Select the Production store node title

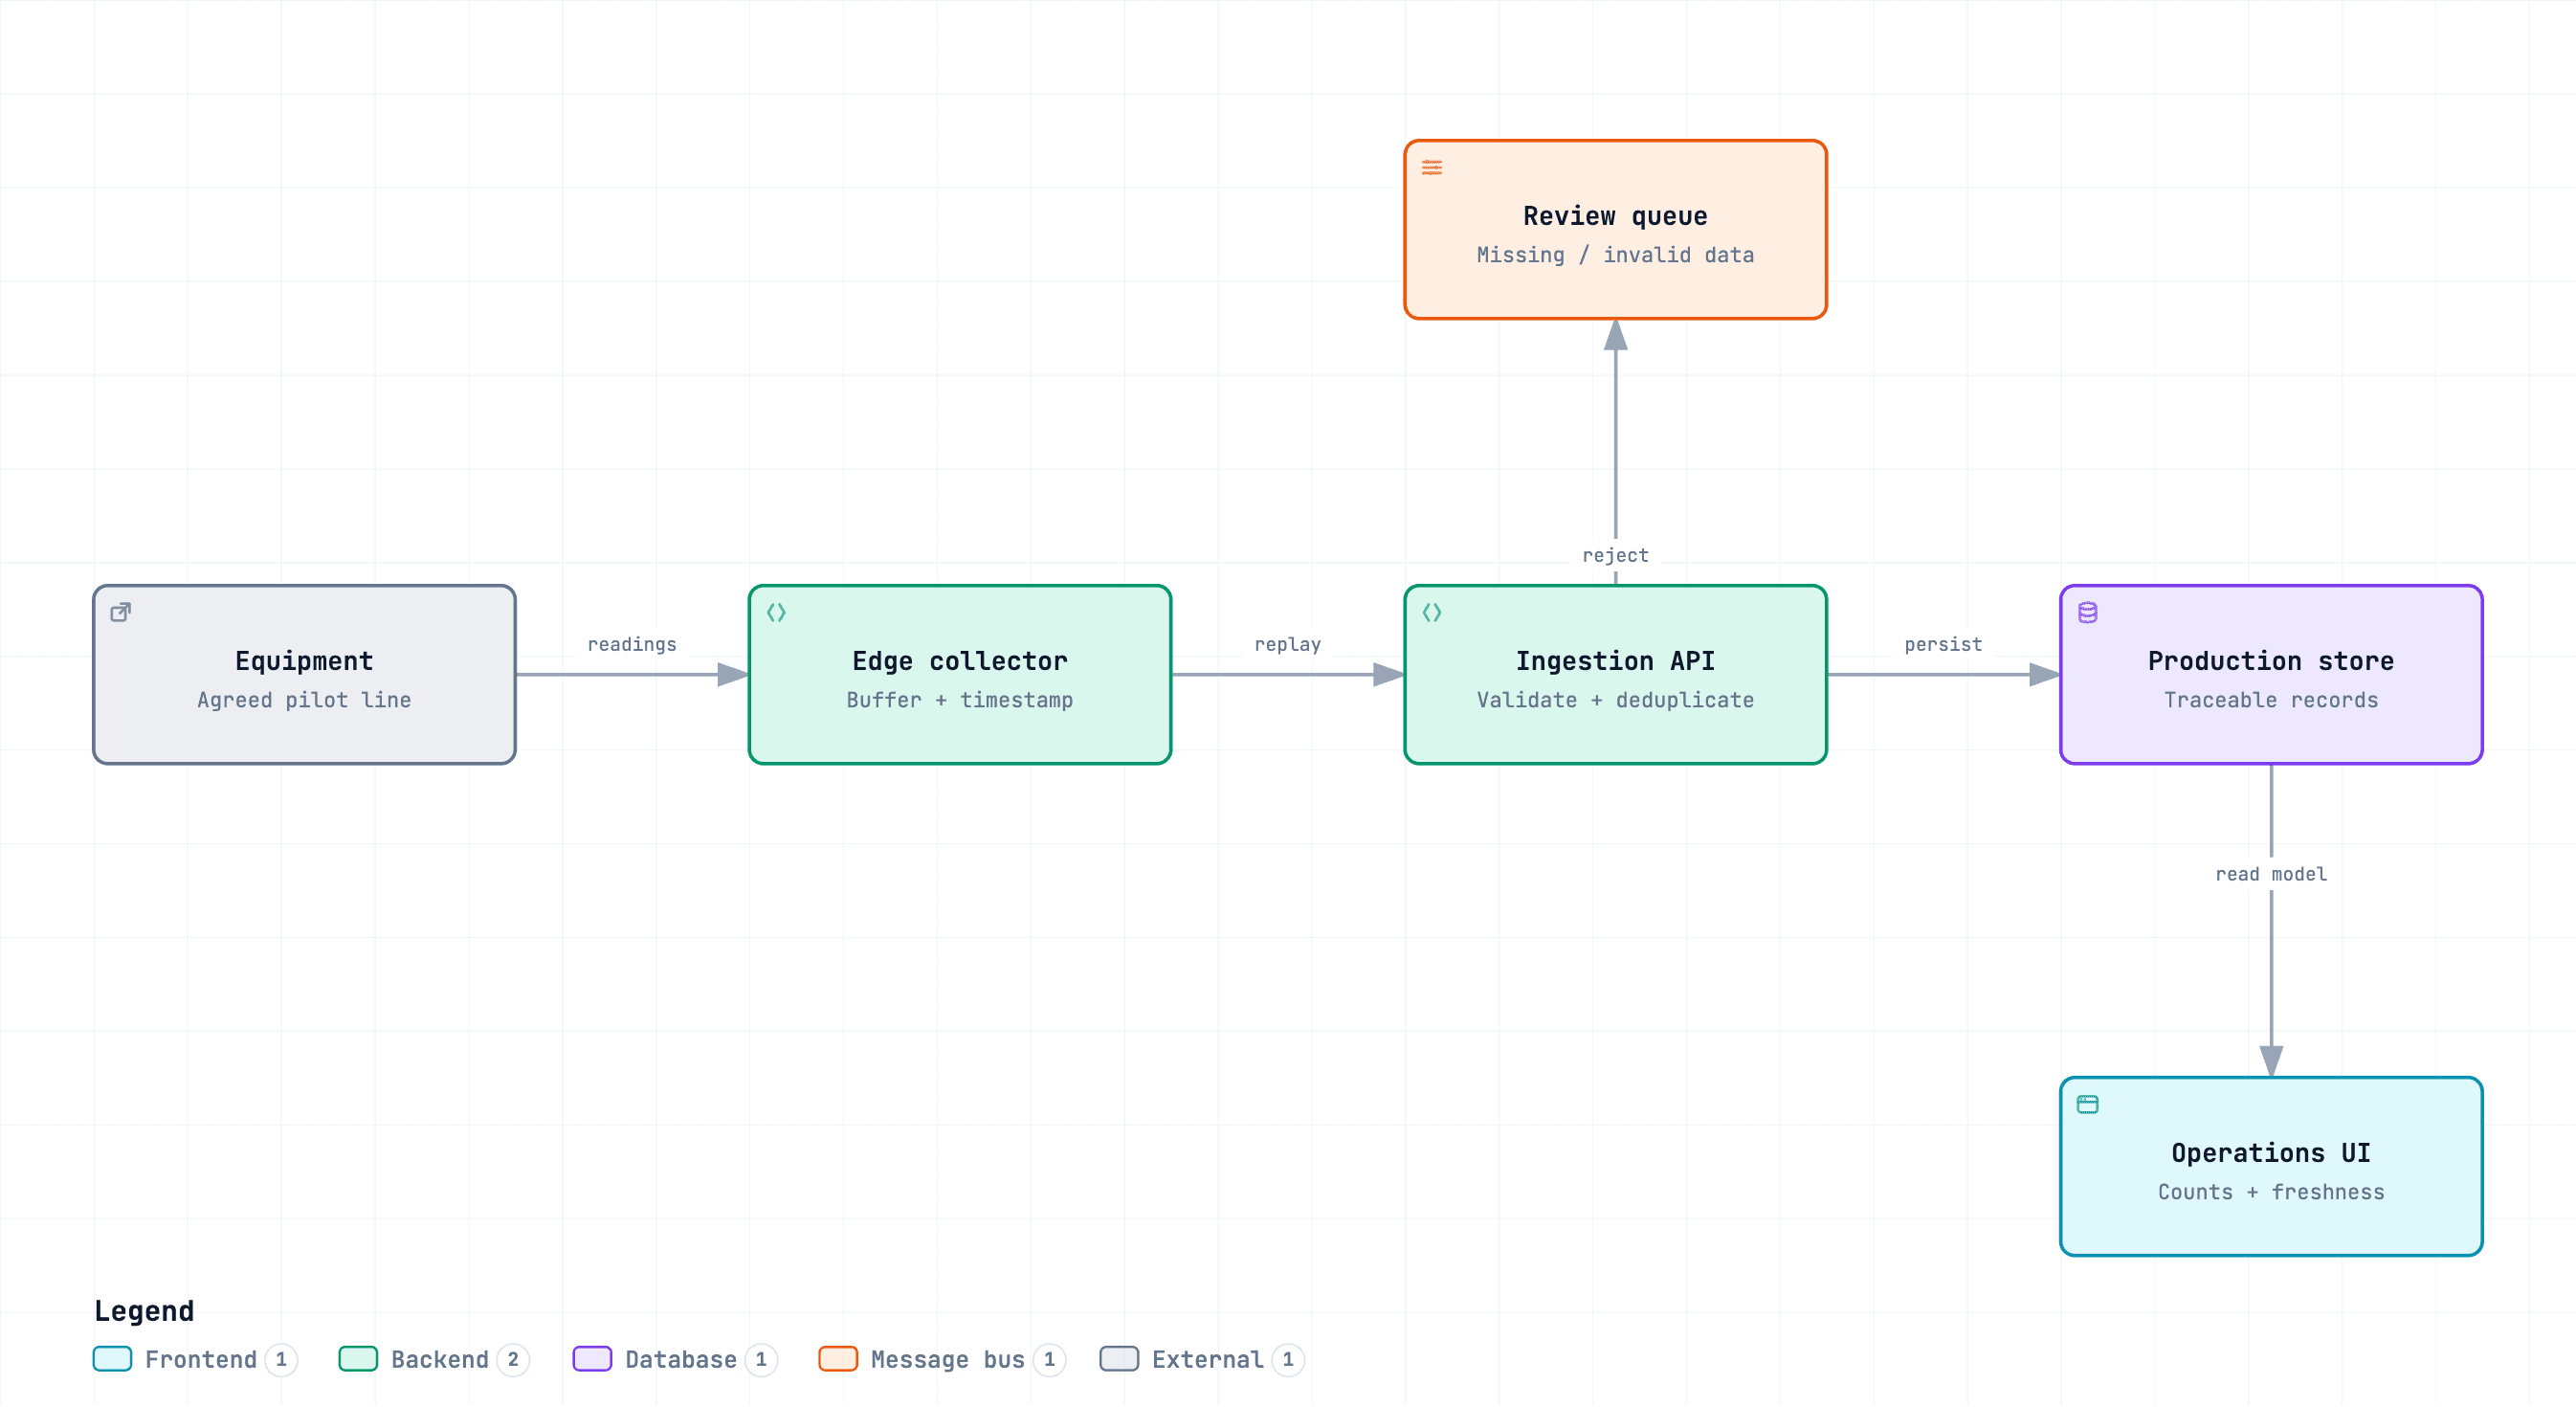tap(2271, 661)
